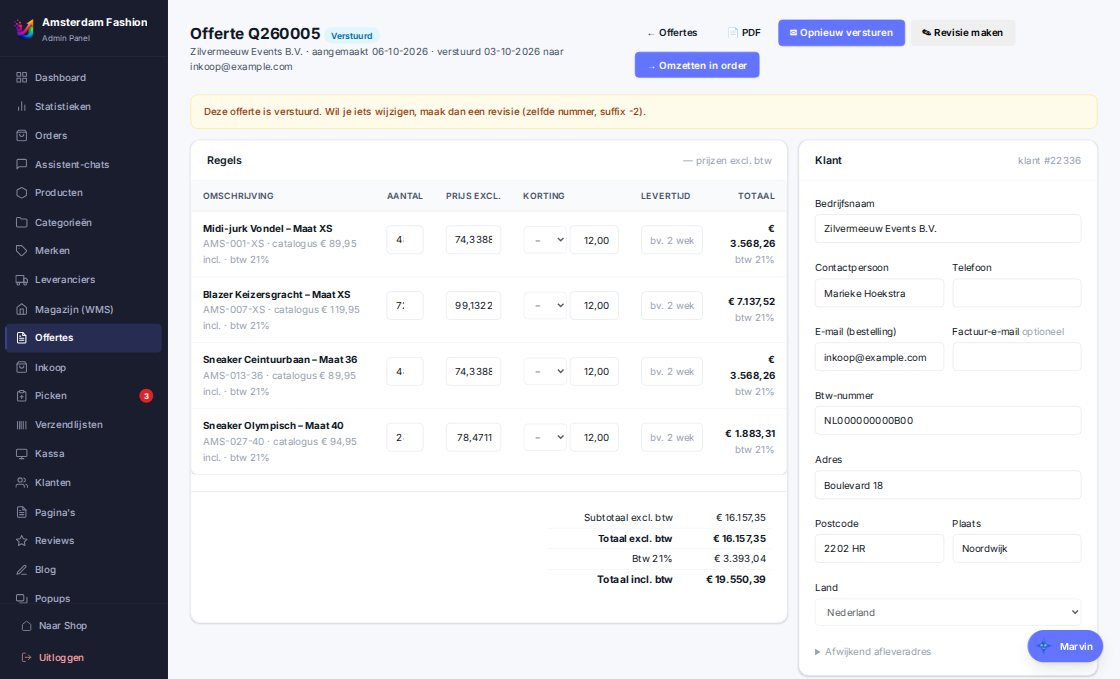Screen dimensions: 1120x679
Task: Click the Merken tag icon
Action: 21,251
